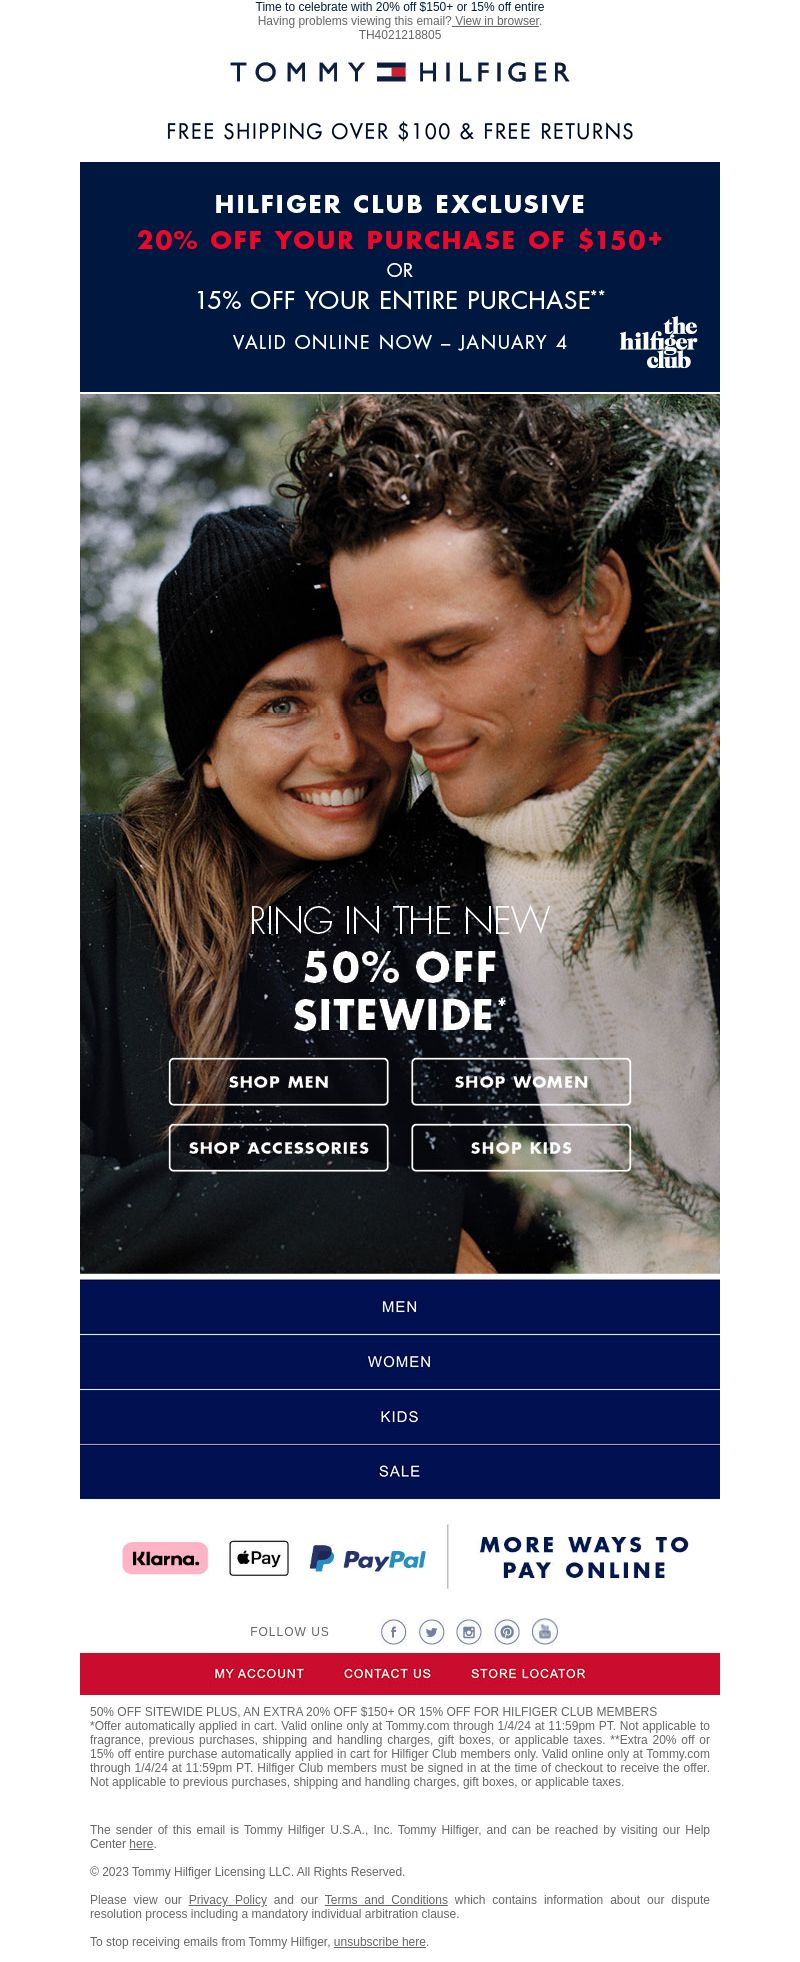Click the Apple Pay logo
The width and height of the screenshot is (800, 1962).
259,1558
